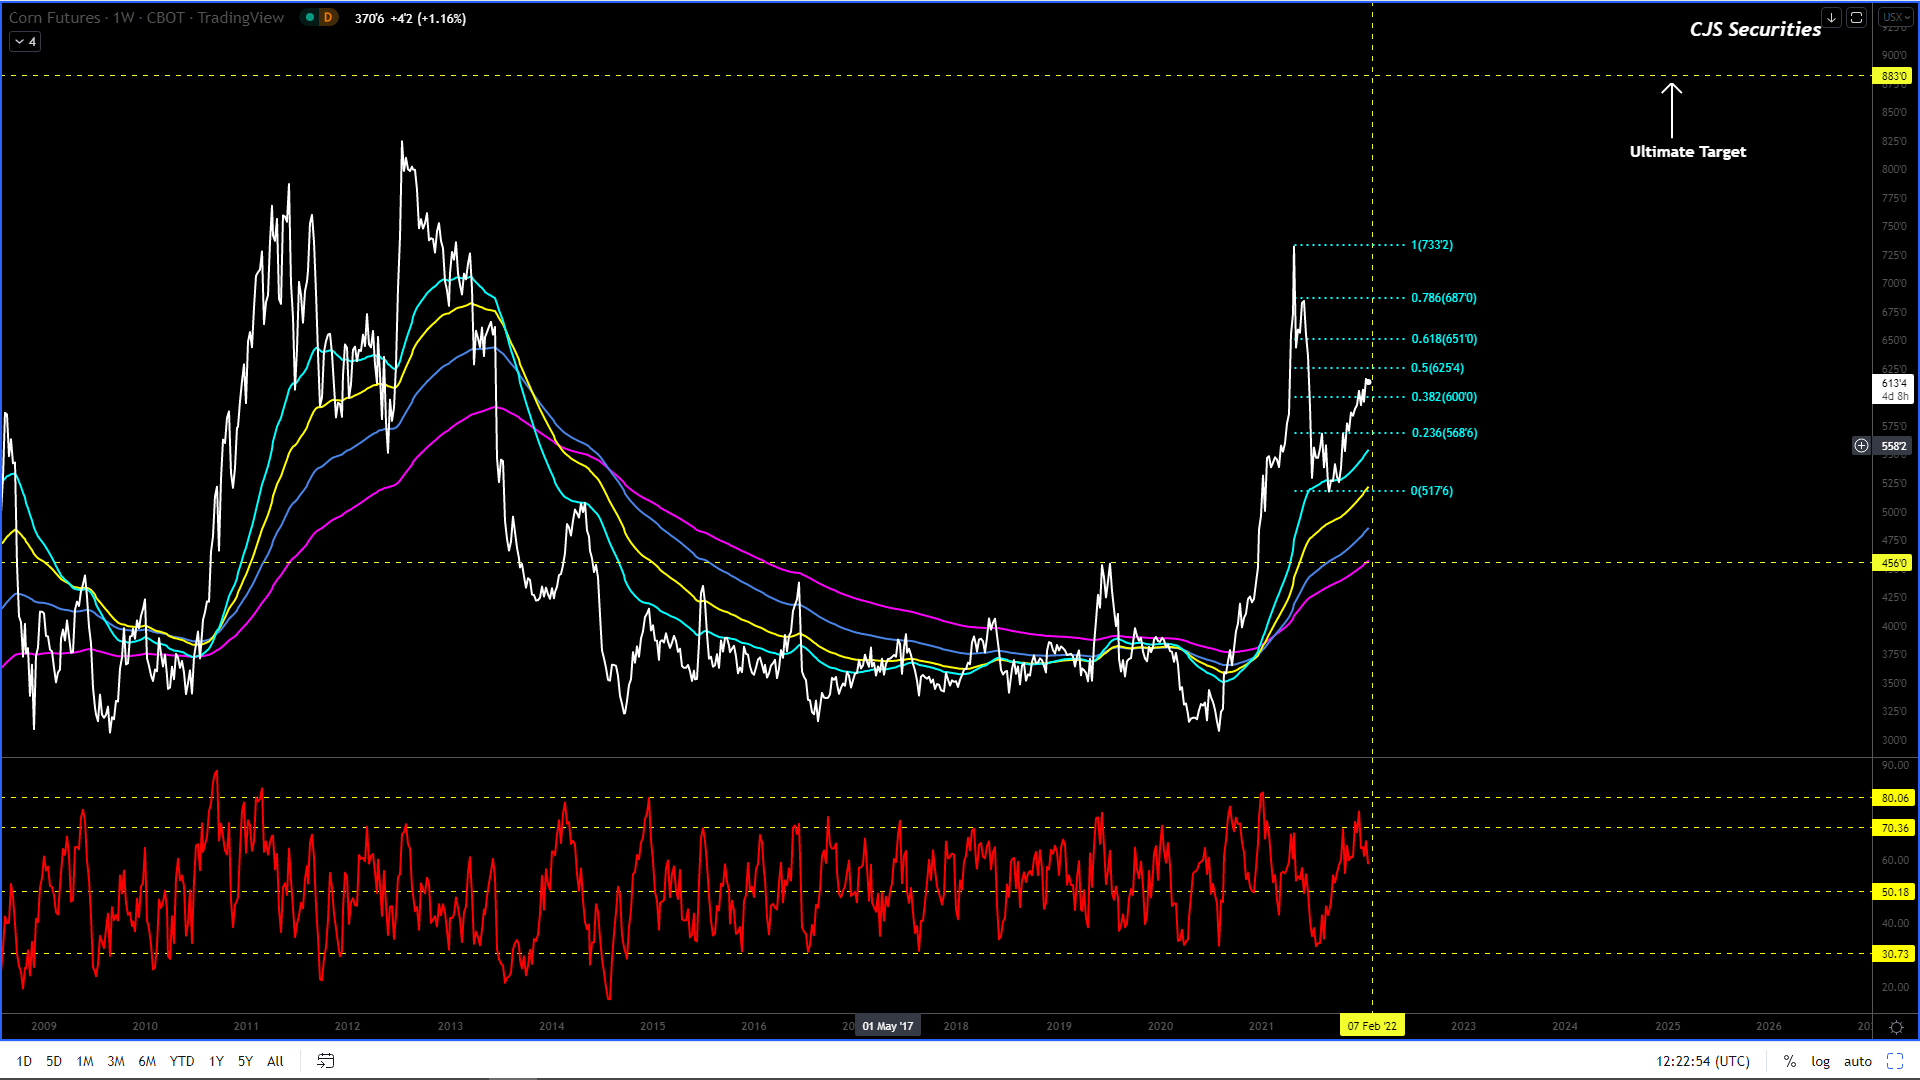
Task: Expand the collapsed indicators legend showing 4
Action: [x=25, y=42]
